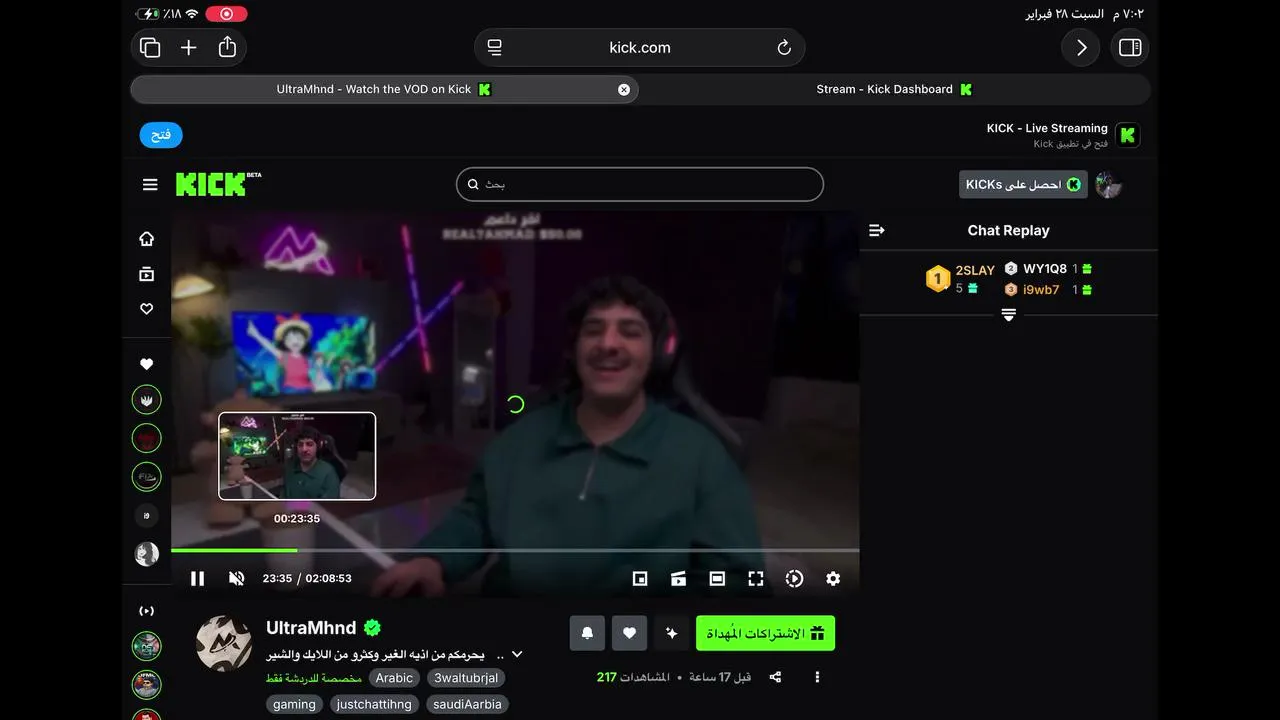Click the kick.com address bar
Viewport: 1280px width, 720px height.
(x=640, y=47)
